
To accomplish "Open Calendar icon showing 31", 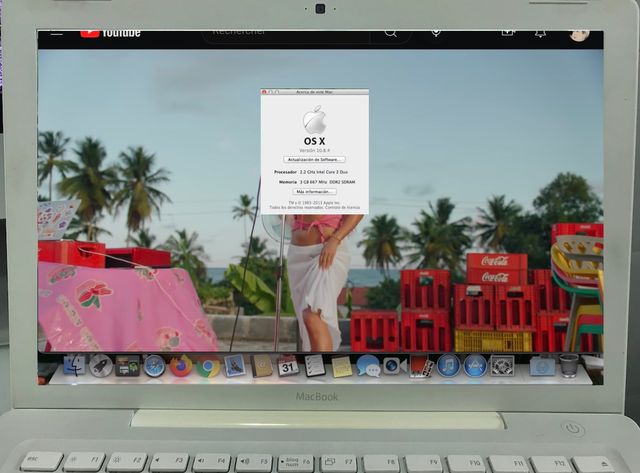I will [288, 366].
